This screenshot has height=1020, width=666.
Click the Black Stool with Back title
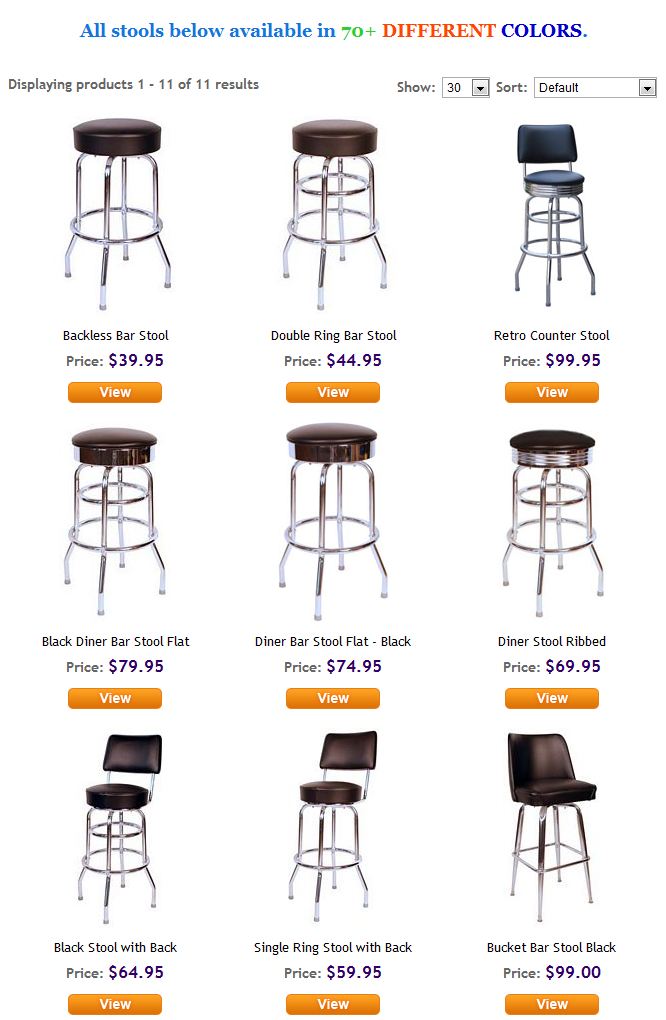pos(116,948)
